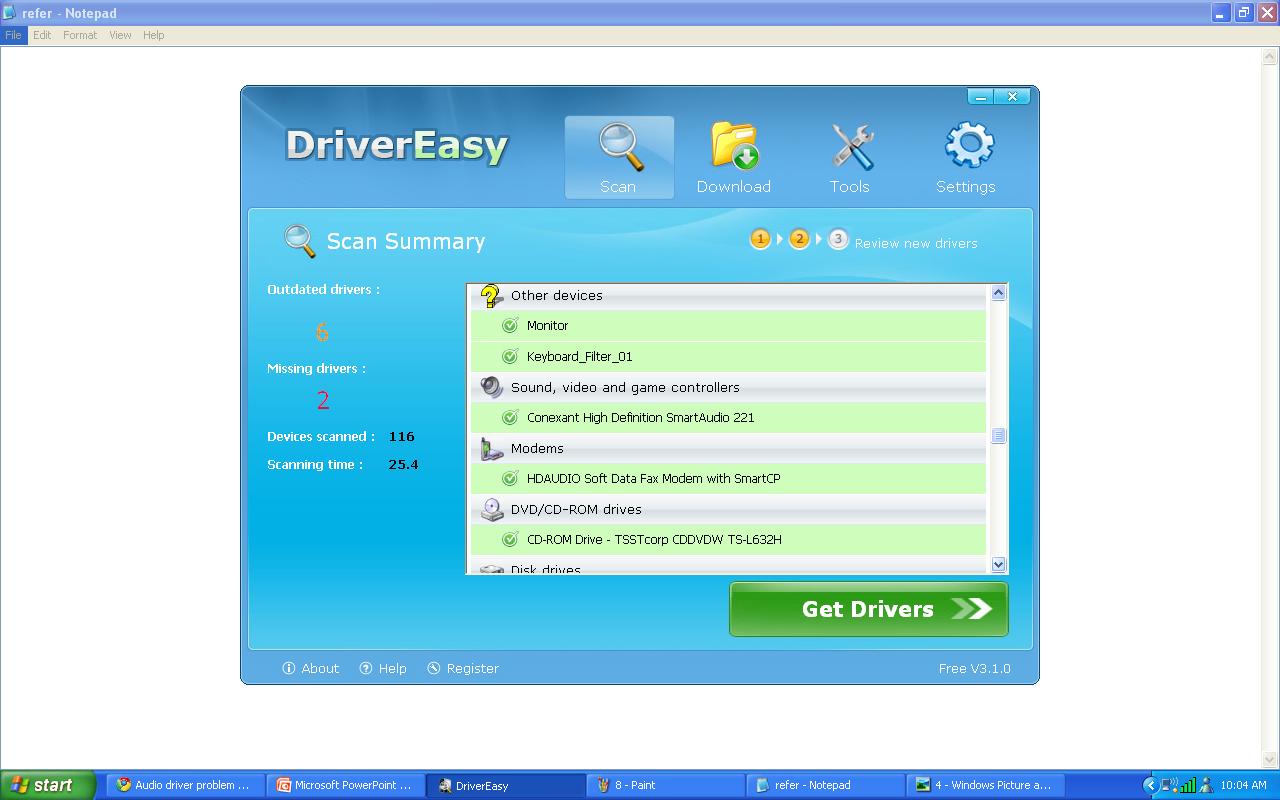Click the Modems category header
This screenshot has height=800, width=1280.
[x=729, y=448]
